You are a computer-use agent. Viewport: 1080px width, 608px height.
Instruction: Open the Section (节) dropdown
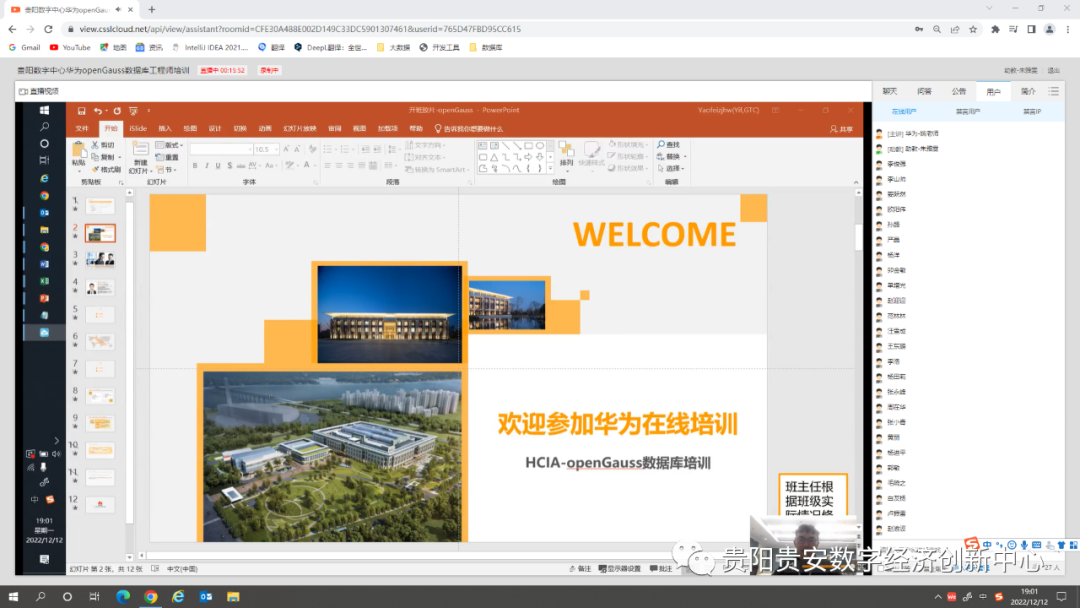pyautogui.click(x=167, y=169)
